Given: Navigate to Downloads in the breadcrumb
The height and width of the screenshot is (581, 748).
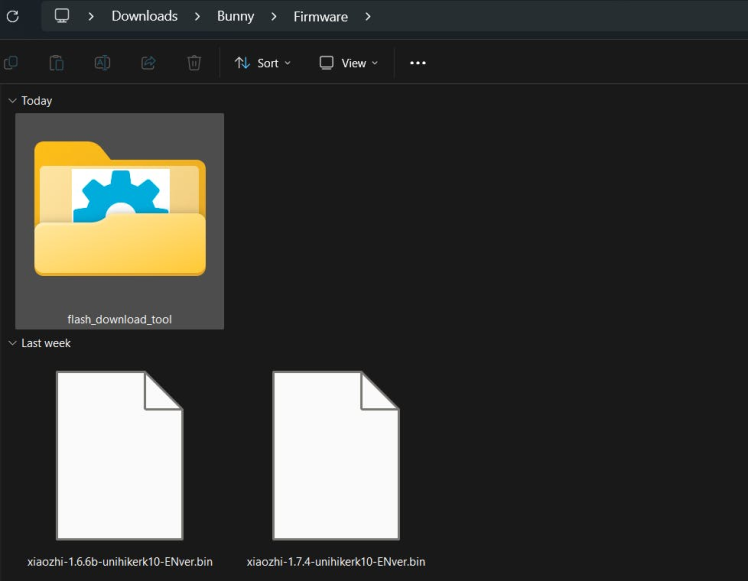Looking at the screenshot, I should point(144,16).
